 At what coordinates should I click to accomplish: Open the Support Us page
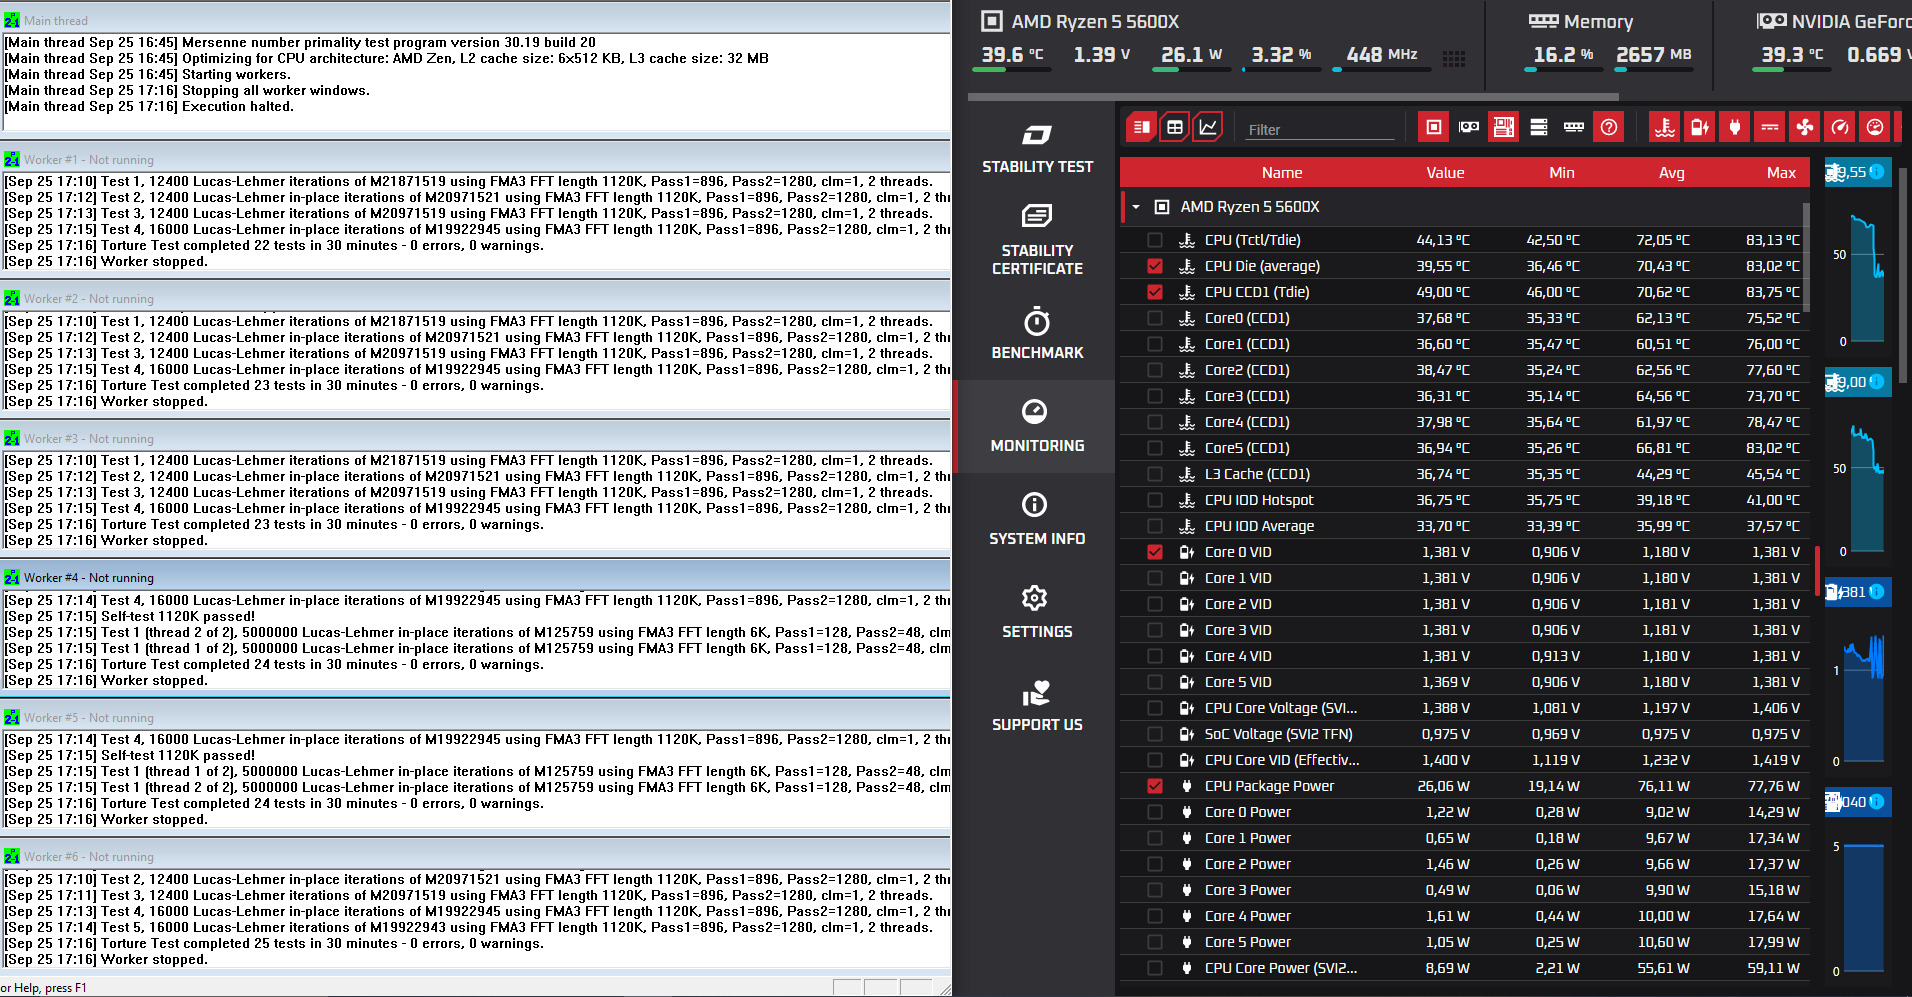(x=1037, y=706)
